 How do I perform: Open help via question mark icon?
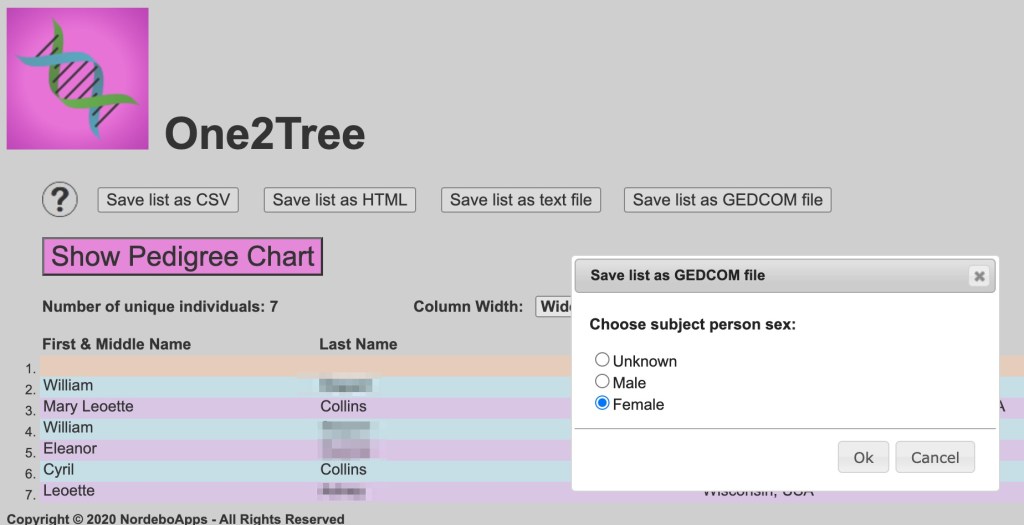60,200
